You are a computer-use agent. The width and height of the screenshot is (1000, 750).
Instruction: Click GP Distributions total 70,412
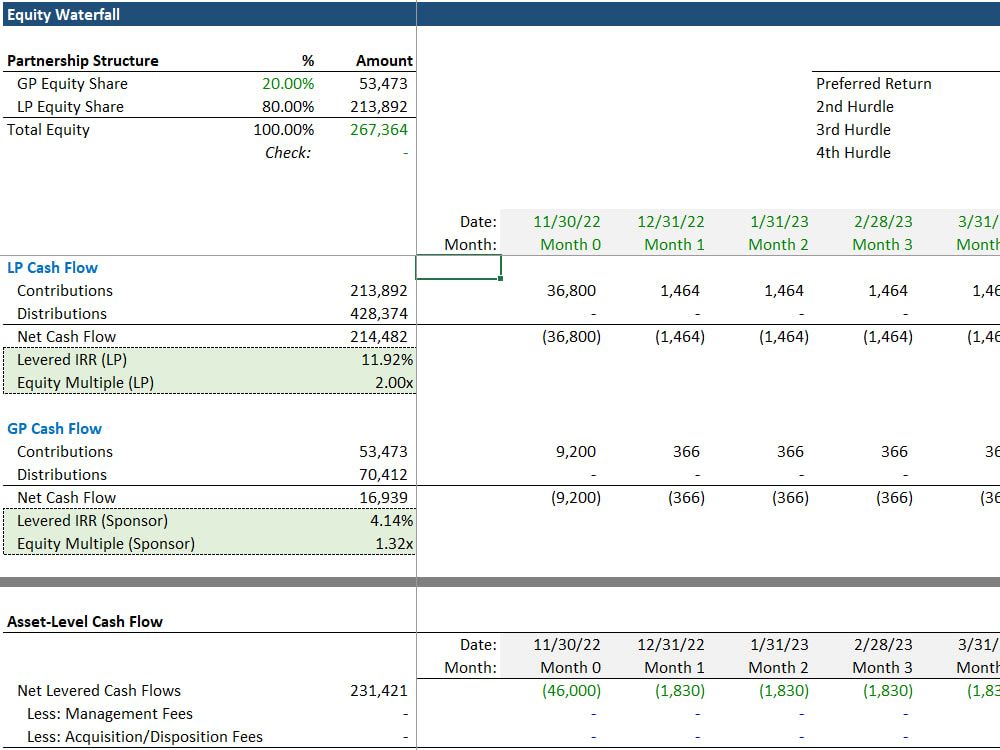click(x=383, y=474)
